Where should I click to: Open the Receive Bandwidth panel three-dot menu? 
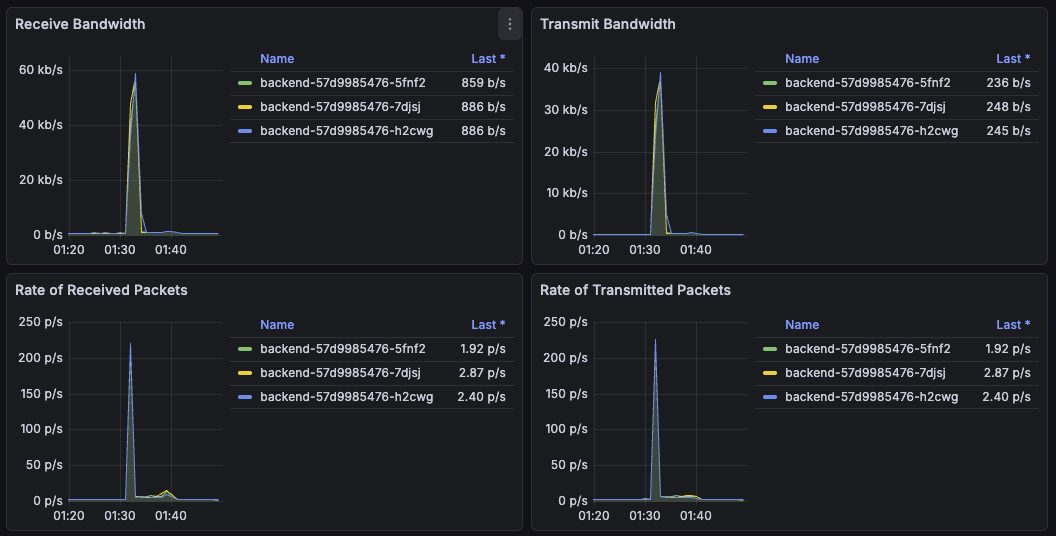point(510,24)
